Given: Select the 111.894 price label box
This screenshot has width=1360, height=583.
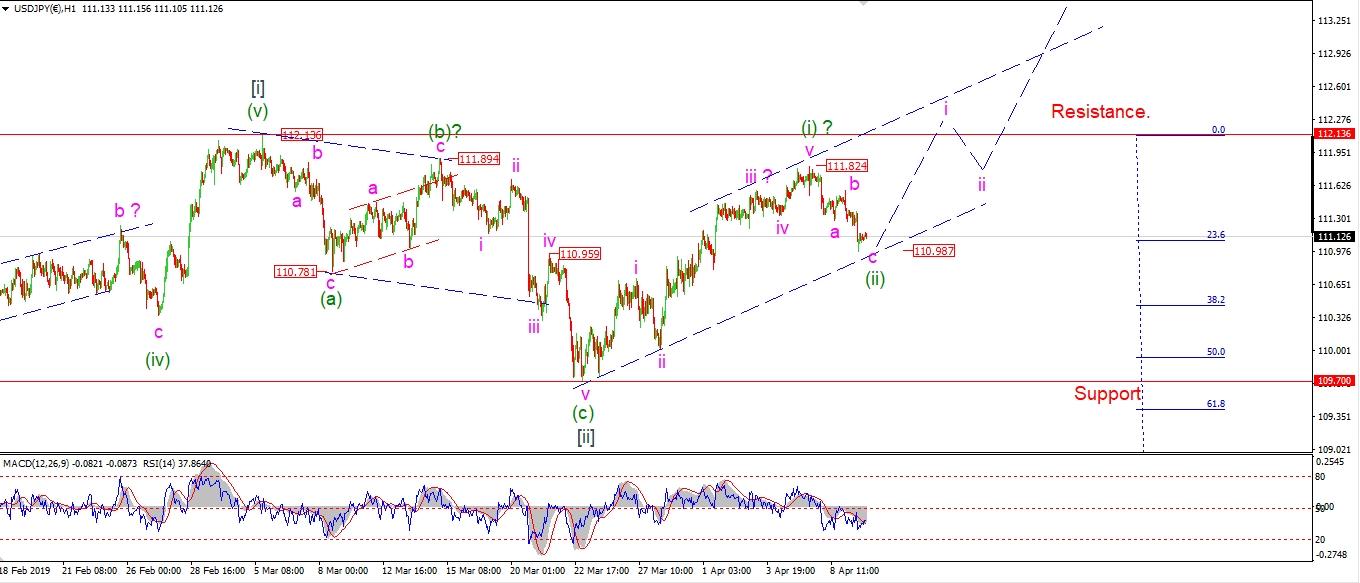Looking at the screenshot, I should (x=477, y=159).
